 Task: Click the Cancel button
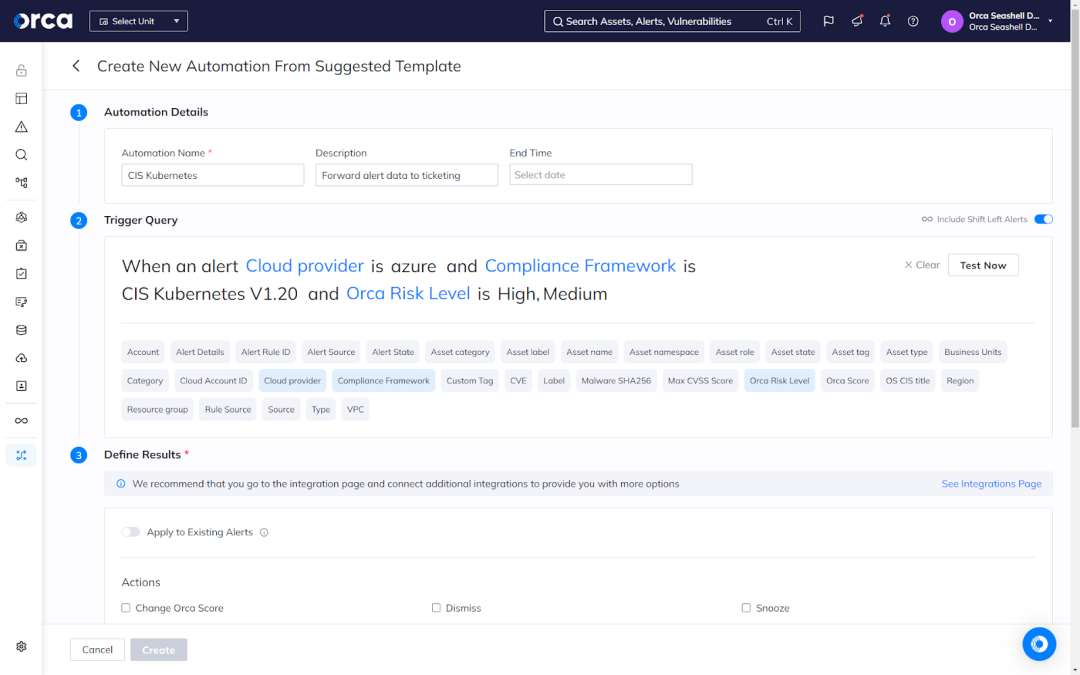pyautogui.click(x=97, y=650)
